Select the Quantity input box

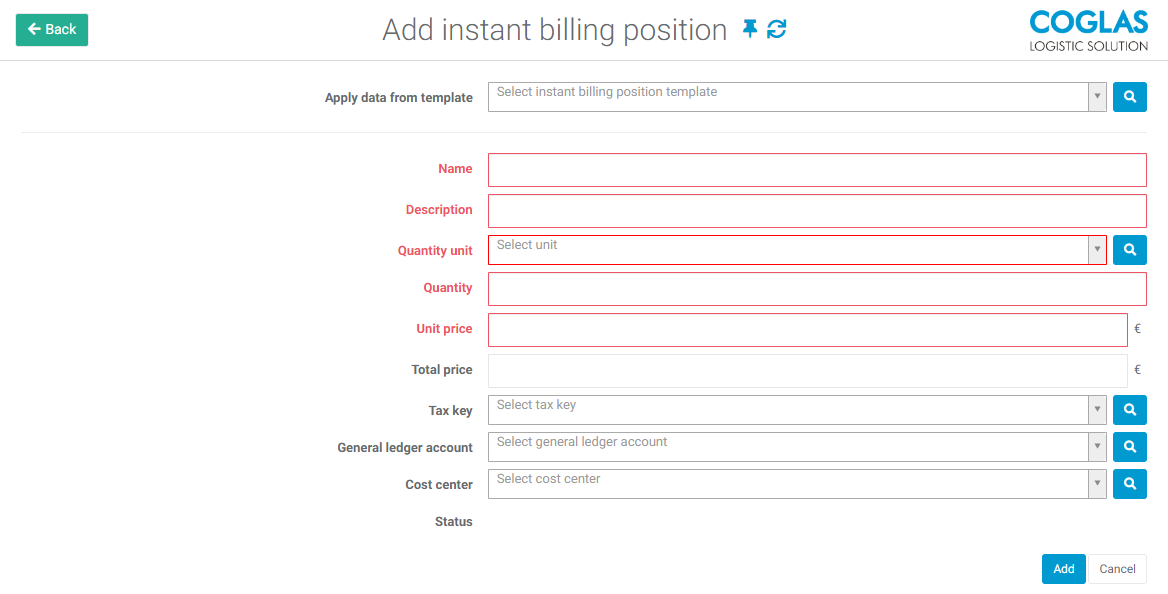tap(817, 289)
